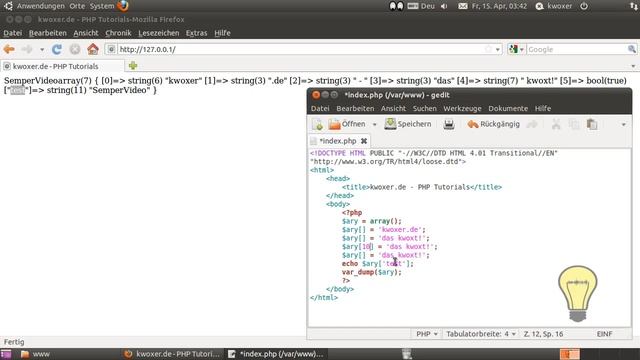Open kwoxer user menu

[x=554, y=6]
